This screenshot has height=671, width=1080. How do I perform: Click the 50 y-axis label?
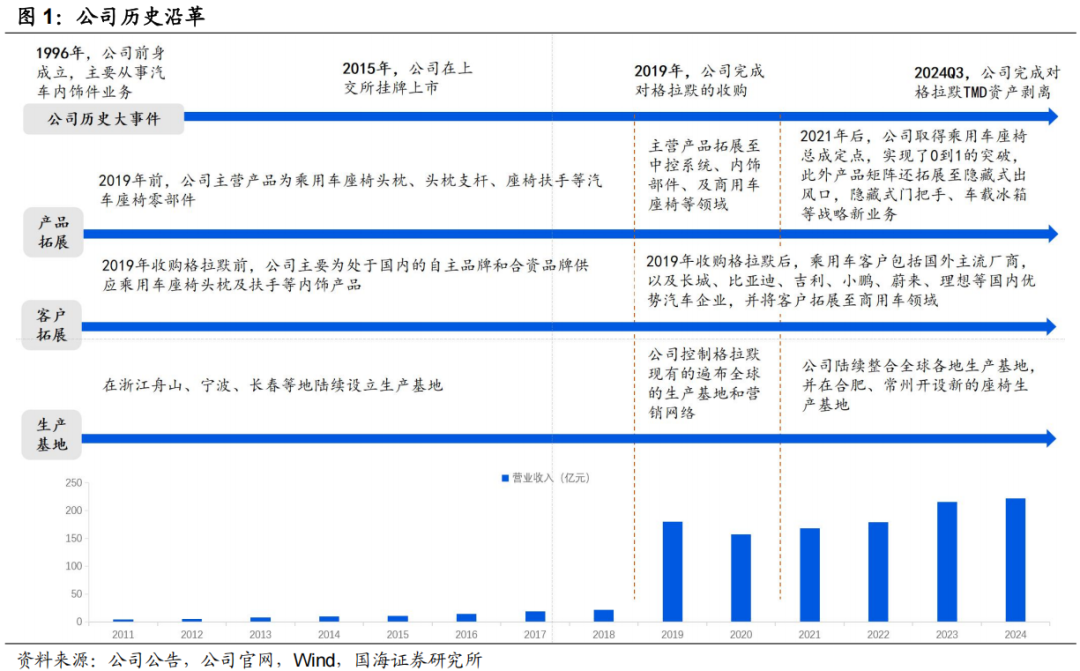[76, 594]
